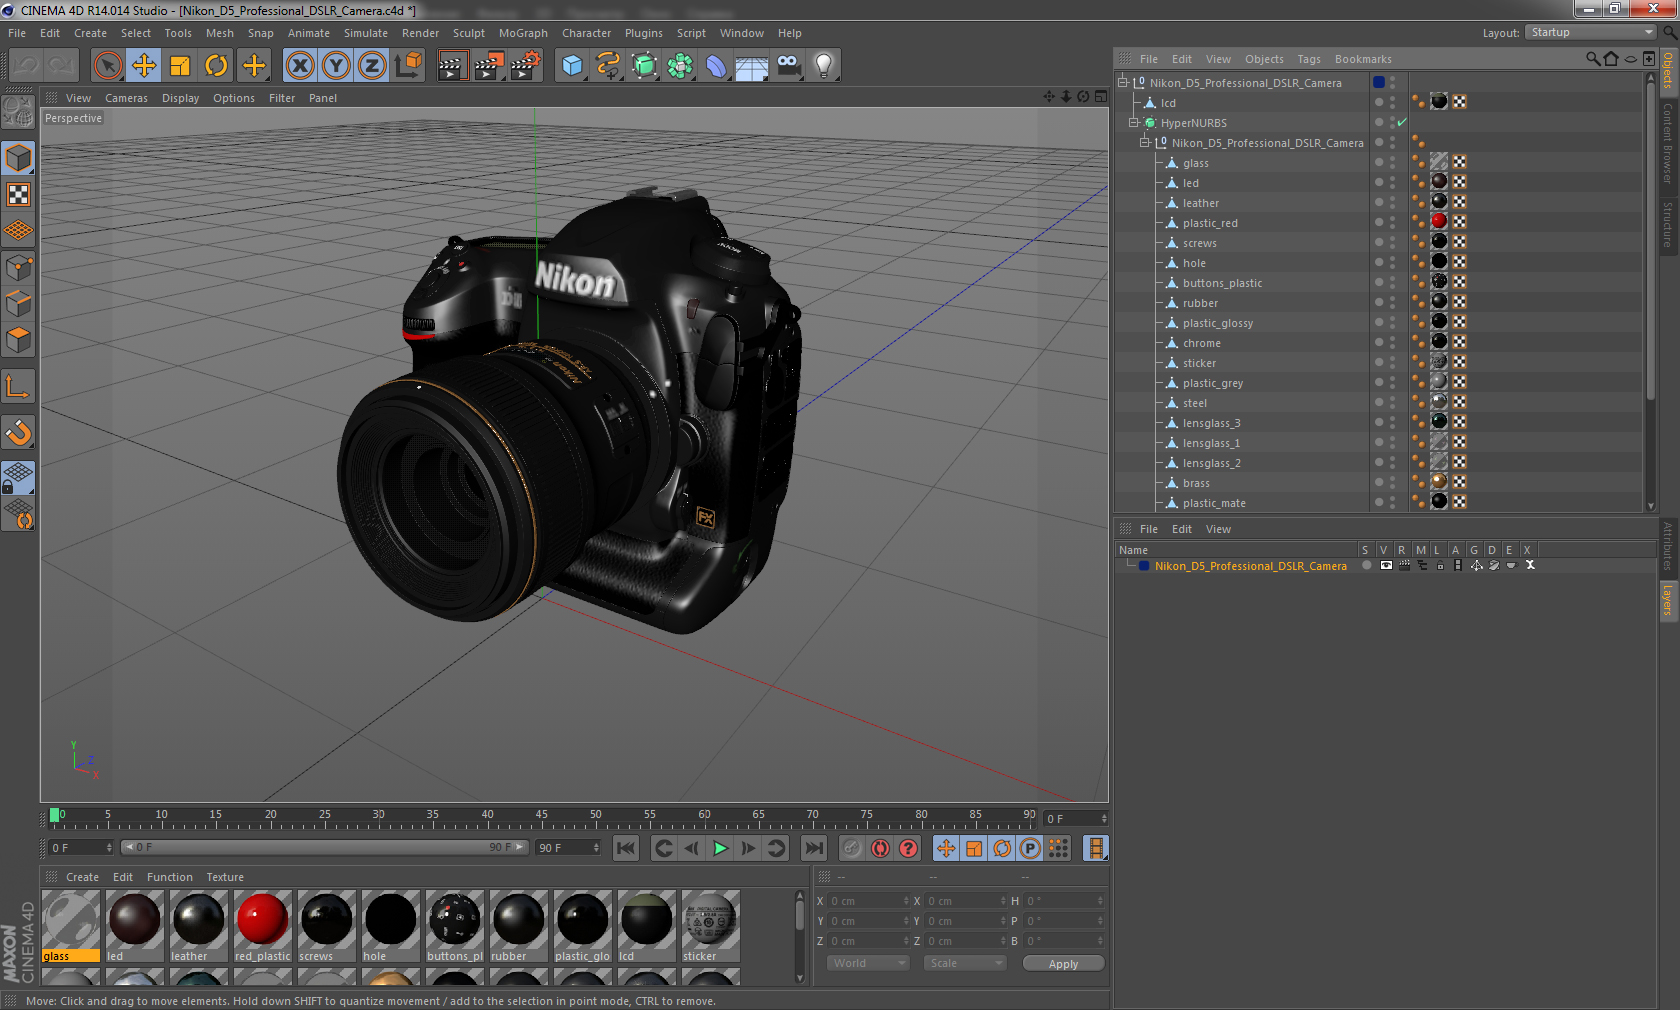Switch to Texture mode
The image size is (1680, 1010).
pos(18,194)
